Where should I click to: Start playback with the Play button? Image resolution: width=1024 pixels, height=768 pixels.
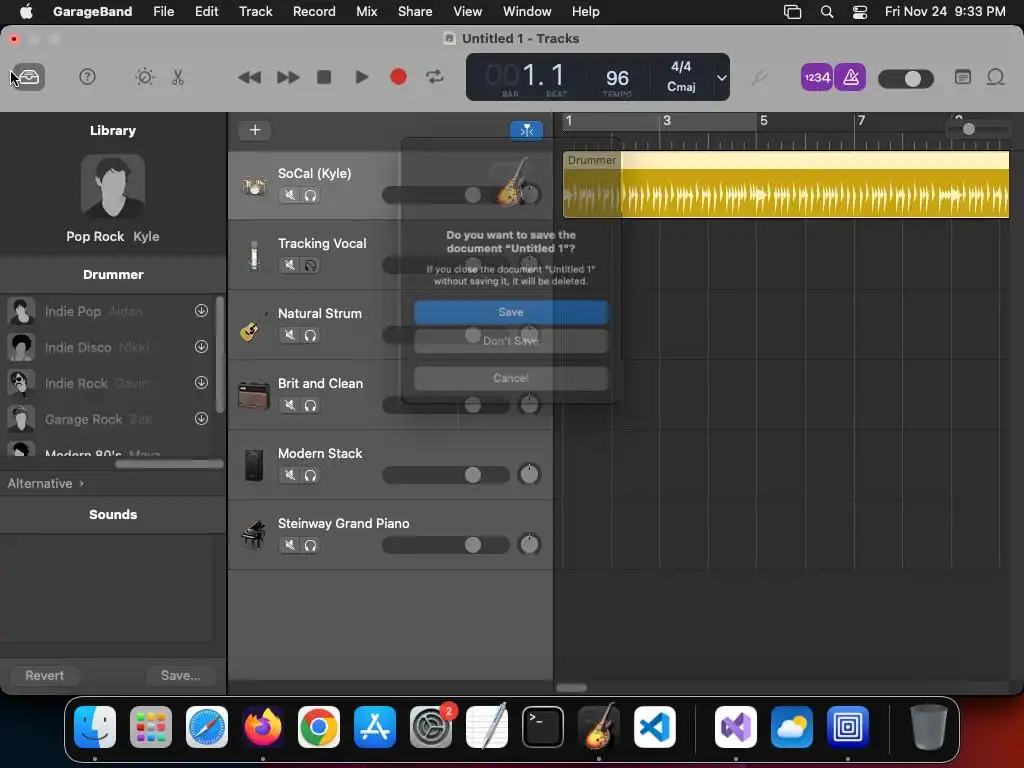(x=361, y=77)
